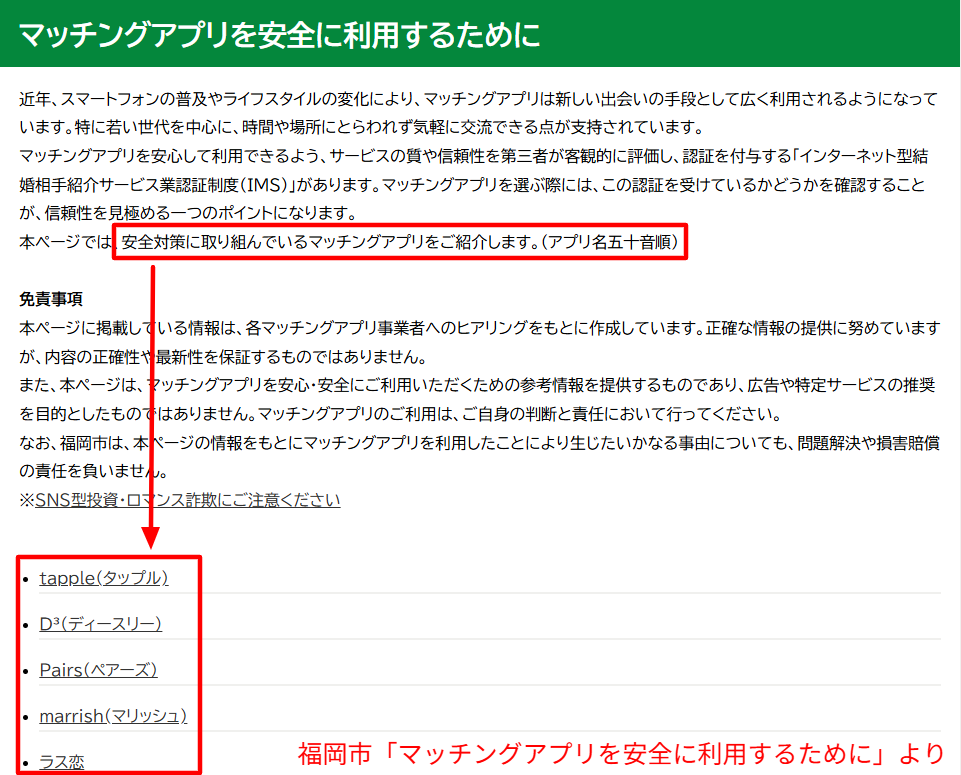This screenshot has width=961, height=775.
Task: Click the line starting 本ページに掲載している情報は
Action: tap(479, 328)
